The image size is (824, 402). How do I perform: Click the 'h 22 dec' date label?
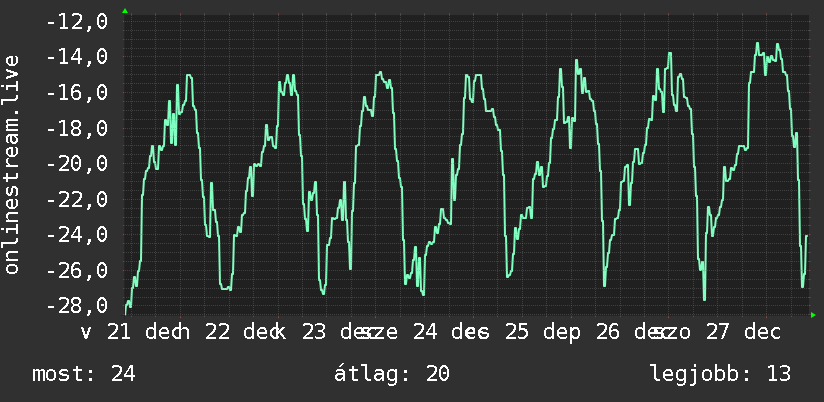tap(228, 333)
